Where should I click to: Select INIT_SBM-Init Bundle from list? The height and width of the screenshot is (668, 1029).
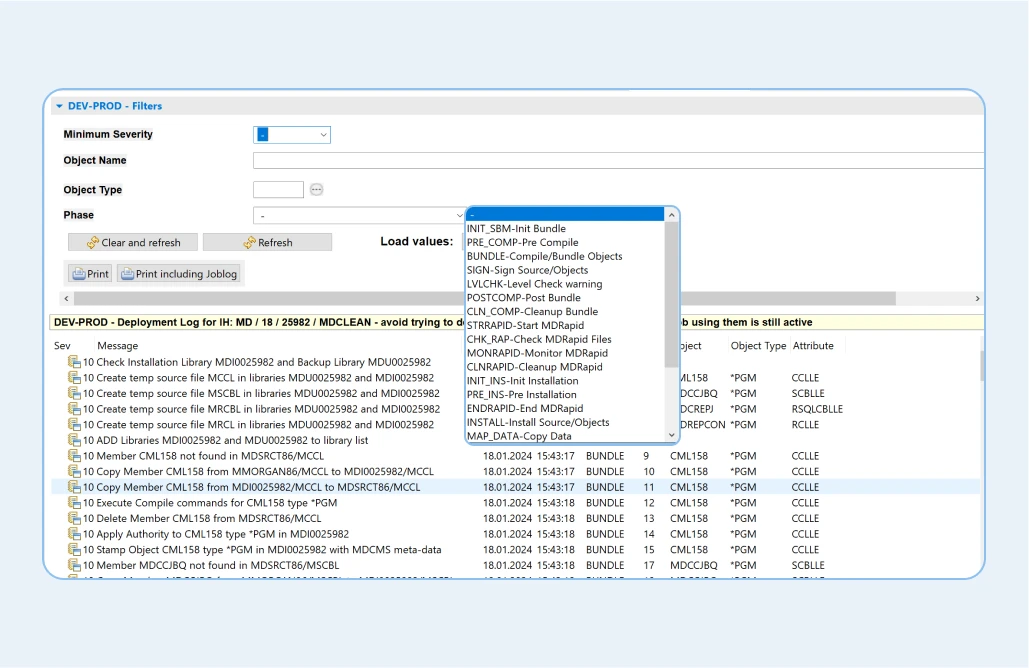click(x=516, y=229)
